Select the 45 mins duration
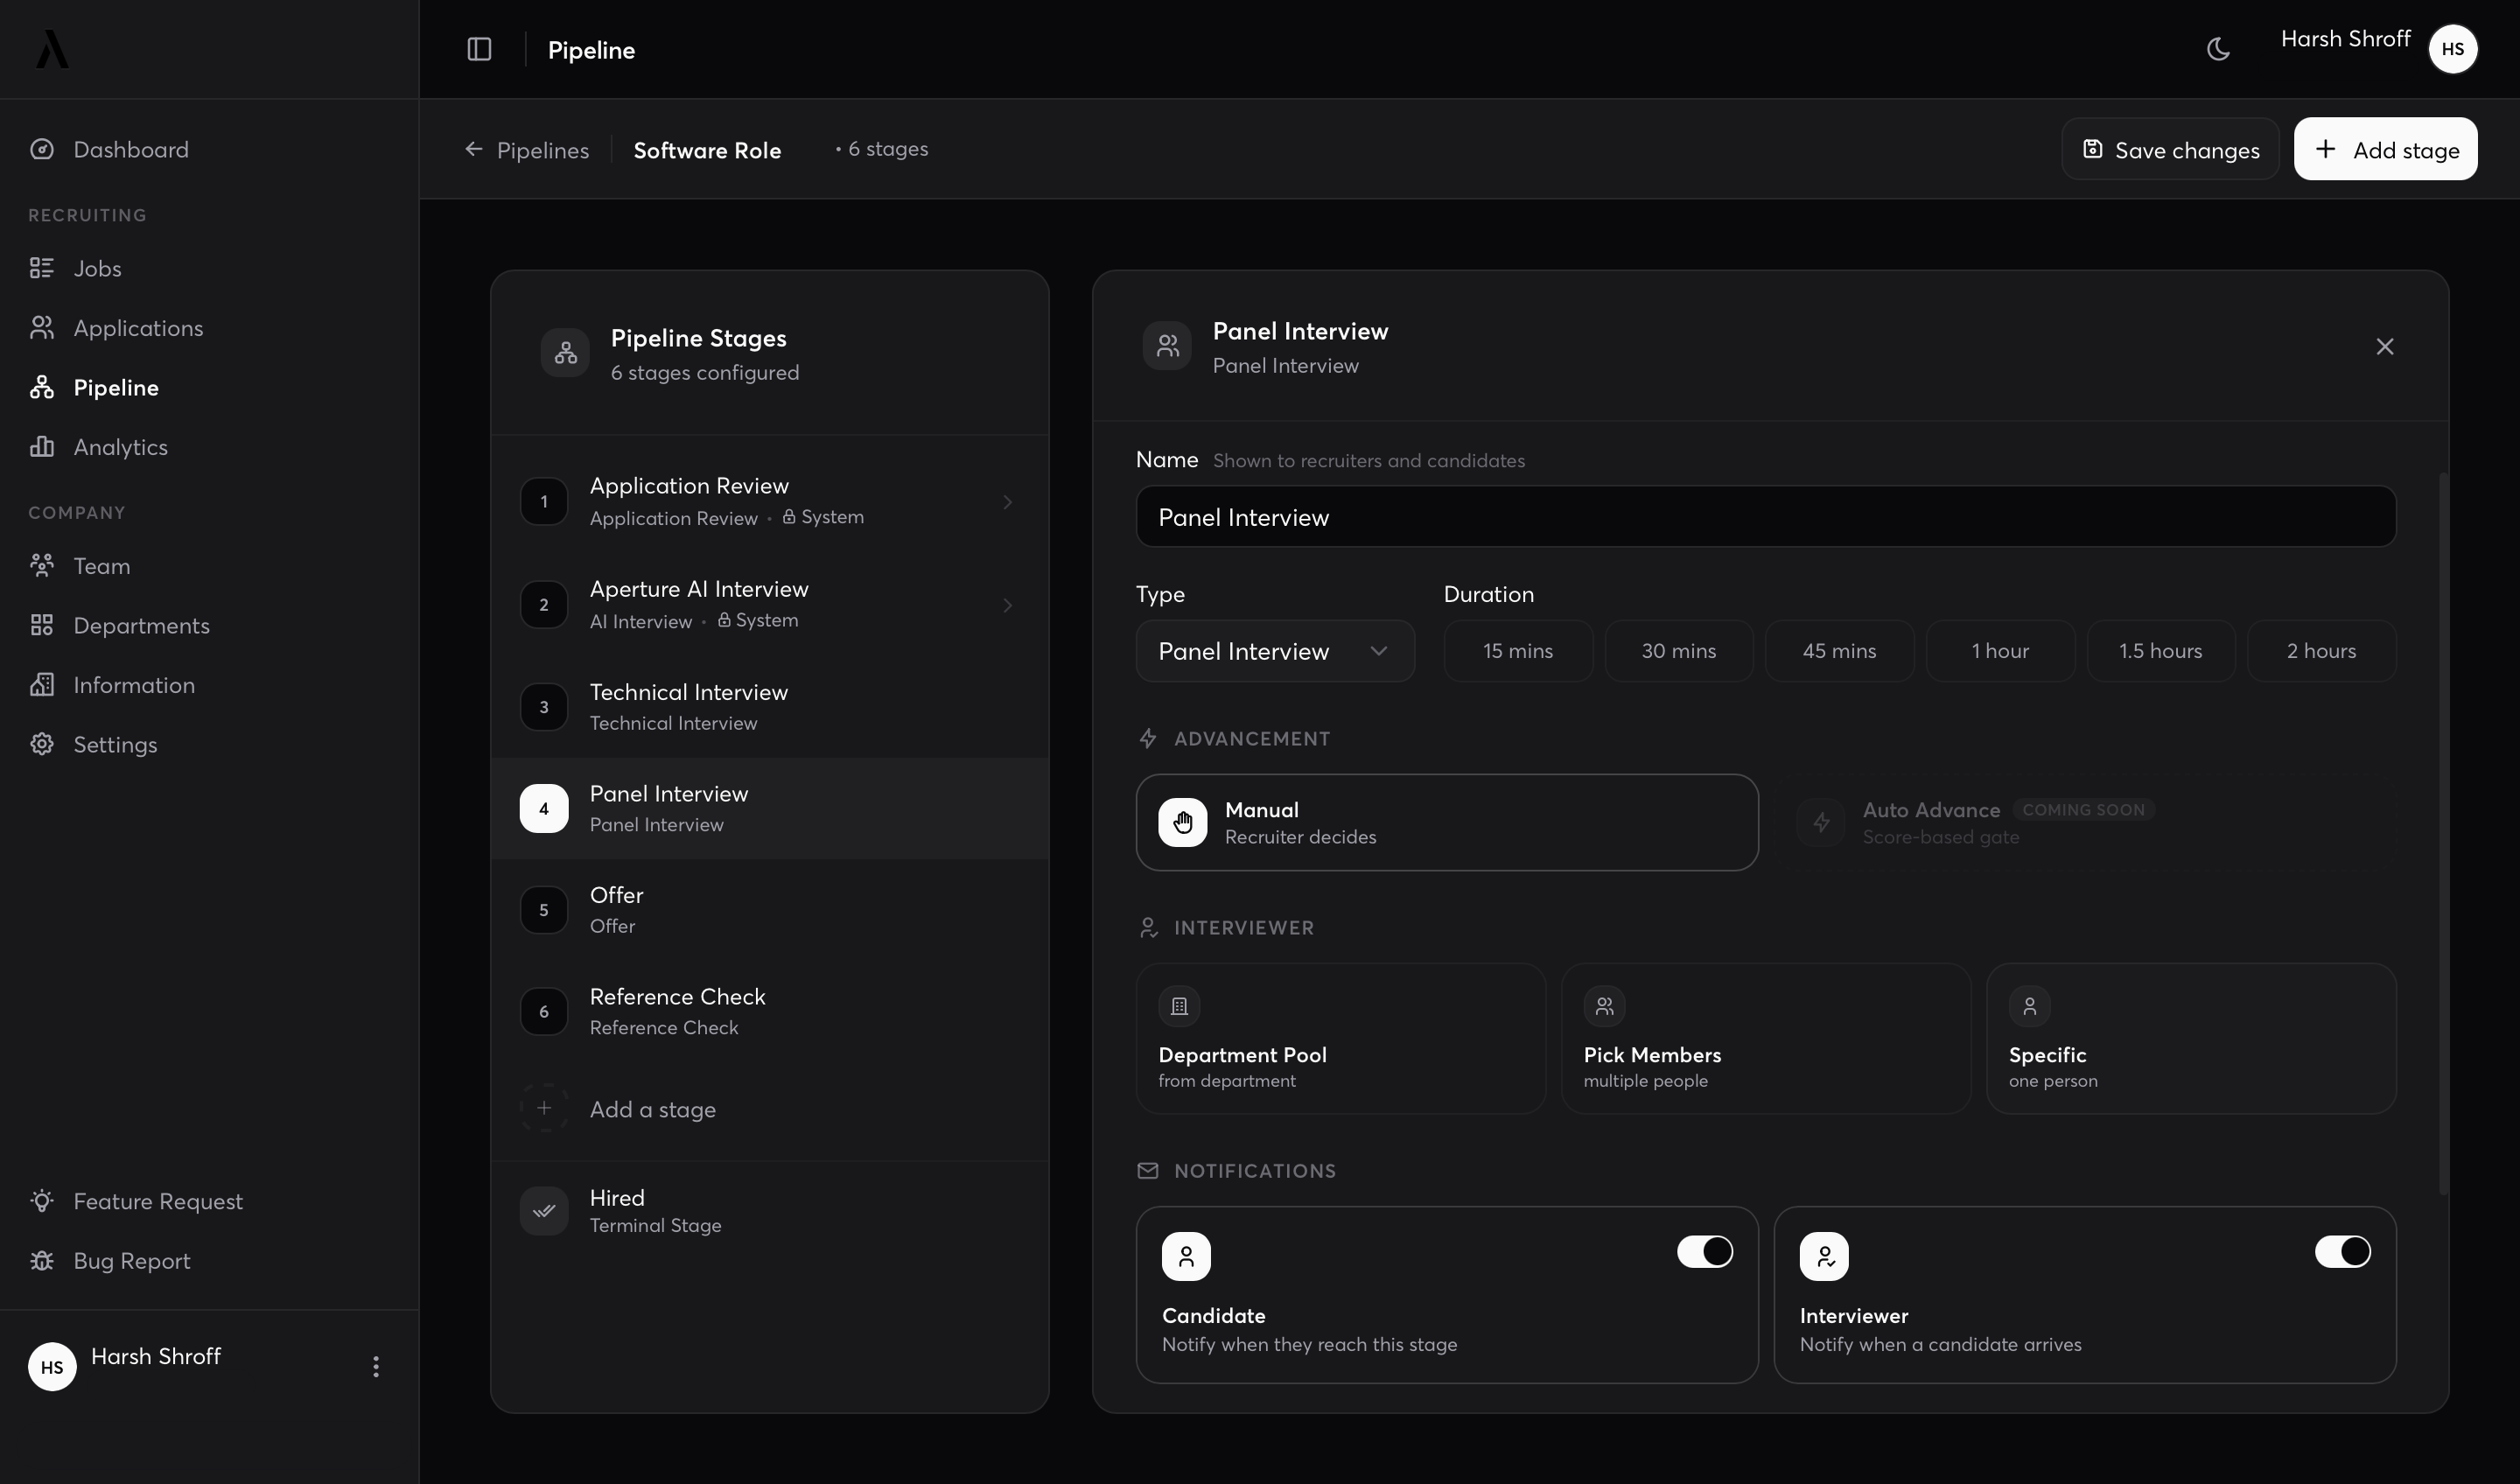Screen dimensions: 2520x1484 pyautogui.click(x=1839, y=651)
